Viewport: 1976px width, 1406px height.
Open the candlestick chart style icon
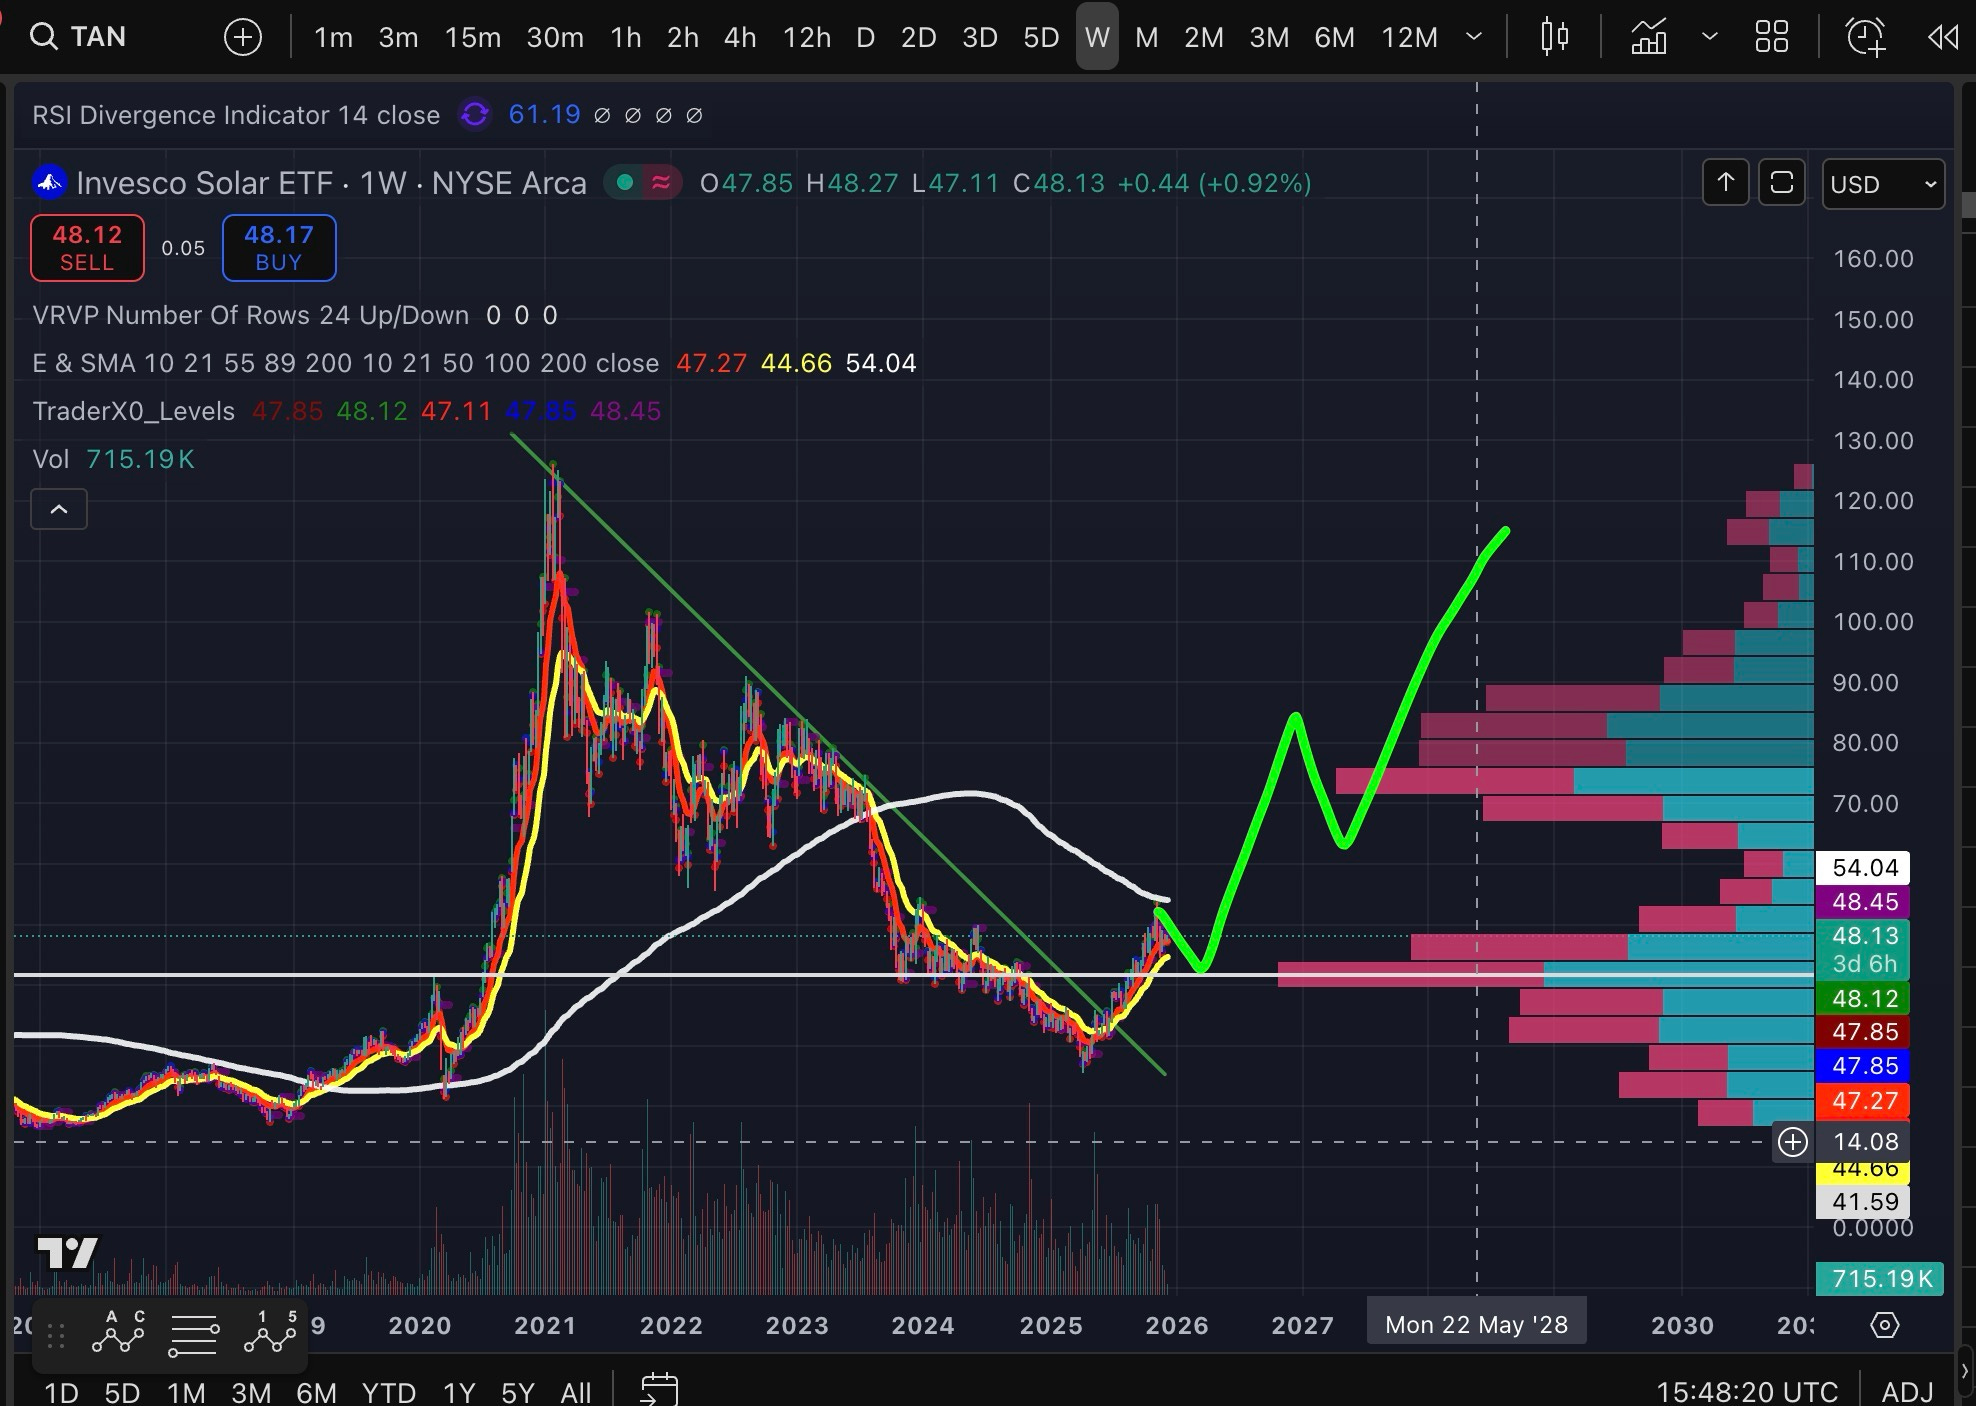point(1554,37)
